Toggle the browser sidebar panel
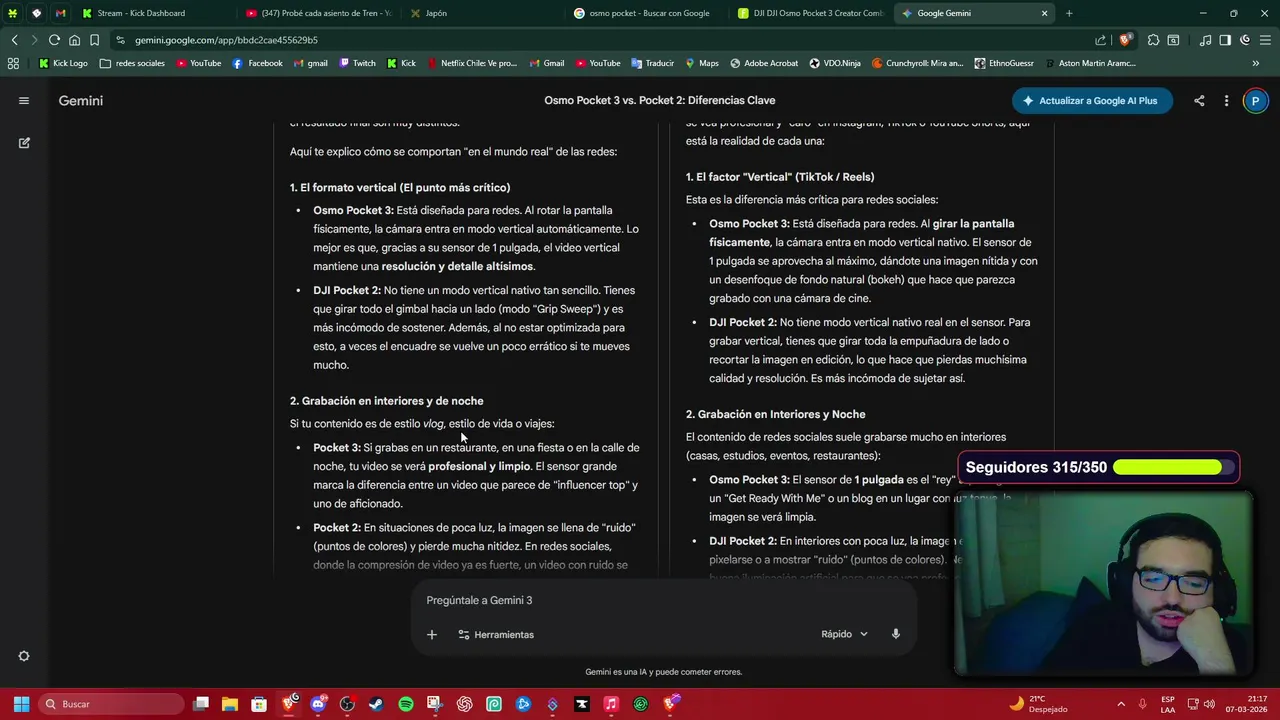The image size is (1280, 720). pyautogui.click(x=1225, y=40)
